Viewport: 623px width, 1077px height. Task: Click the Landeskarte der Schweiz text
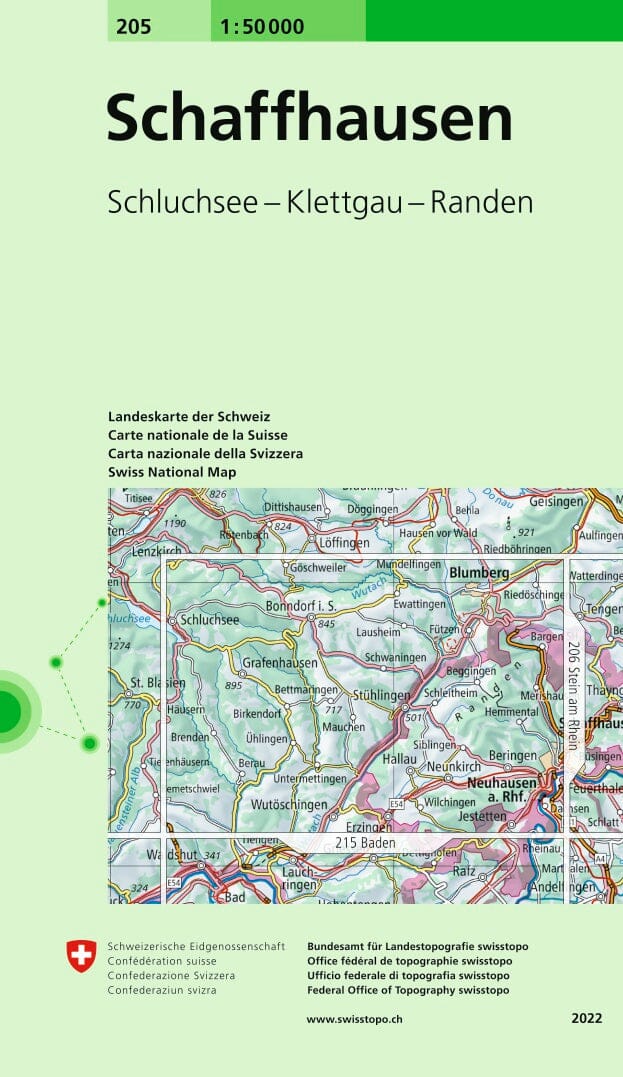pyautogui.click(x=189, y=416)
